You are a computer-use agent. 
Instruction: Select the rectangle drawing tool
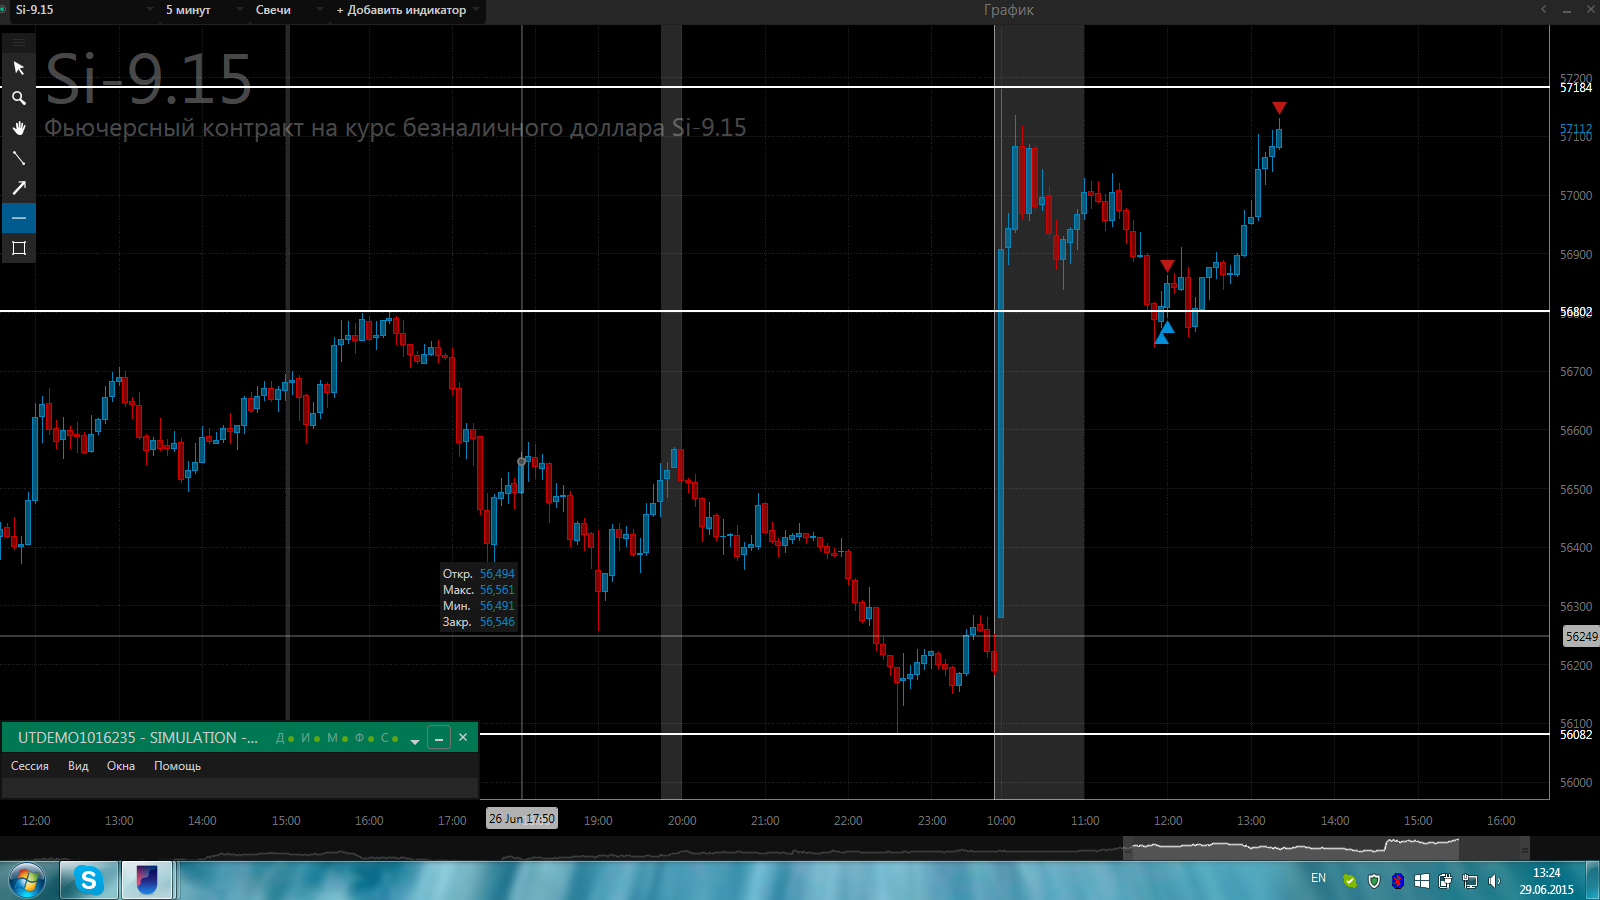[19, 248]
